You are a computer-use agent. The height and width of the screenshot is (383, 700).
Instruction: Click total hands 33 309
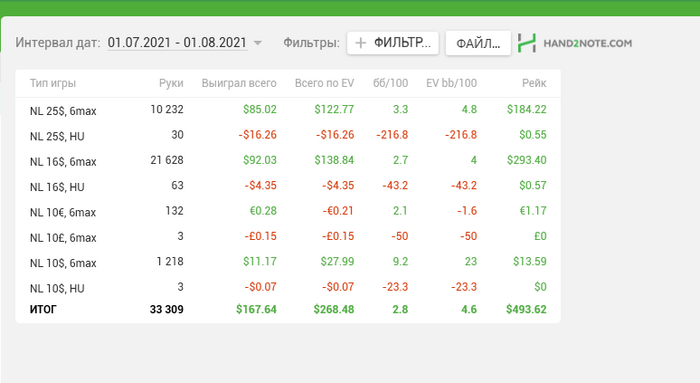click(x=167, y=309)
